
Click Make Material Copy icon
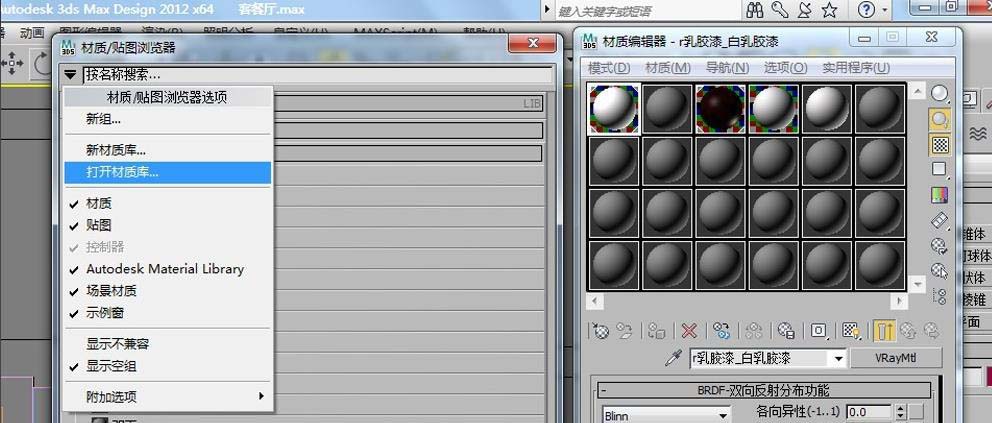coord(721,330)
